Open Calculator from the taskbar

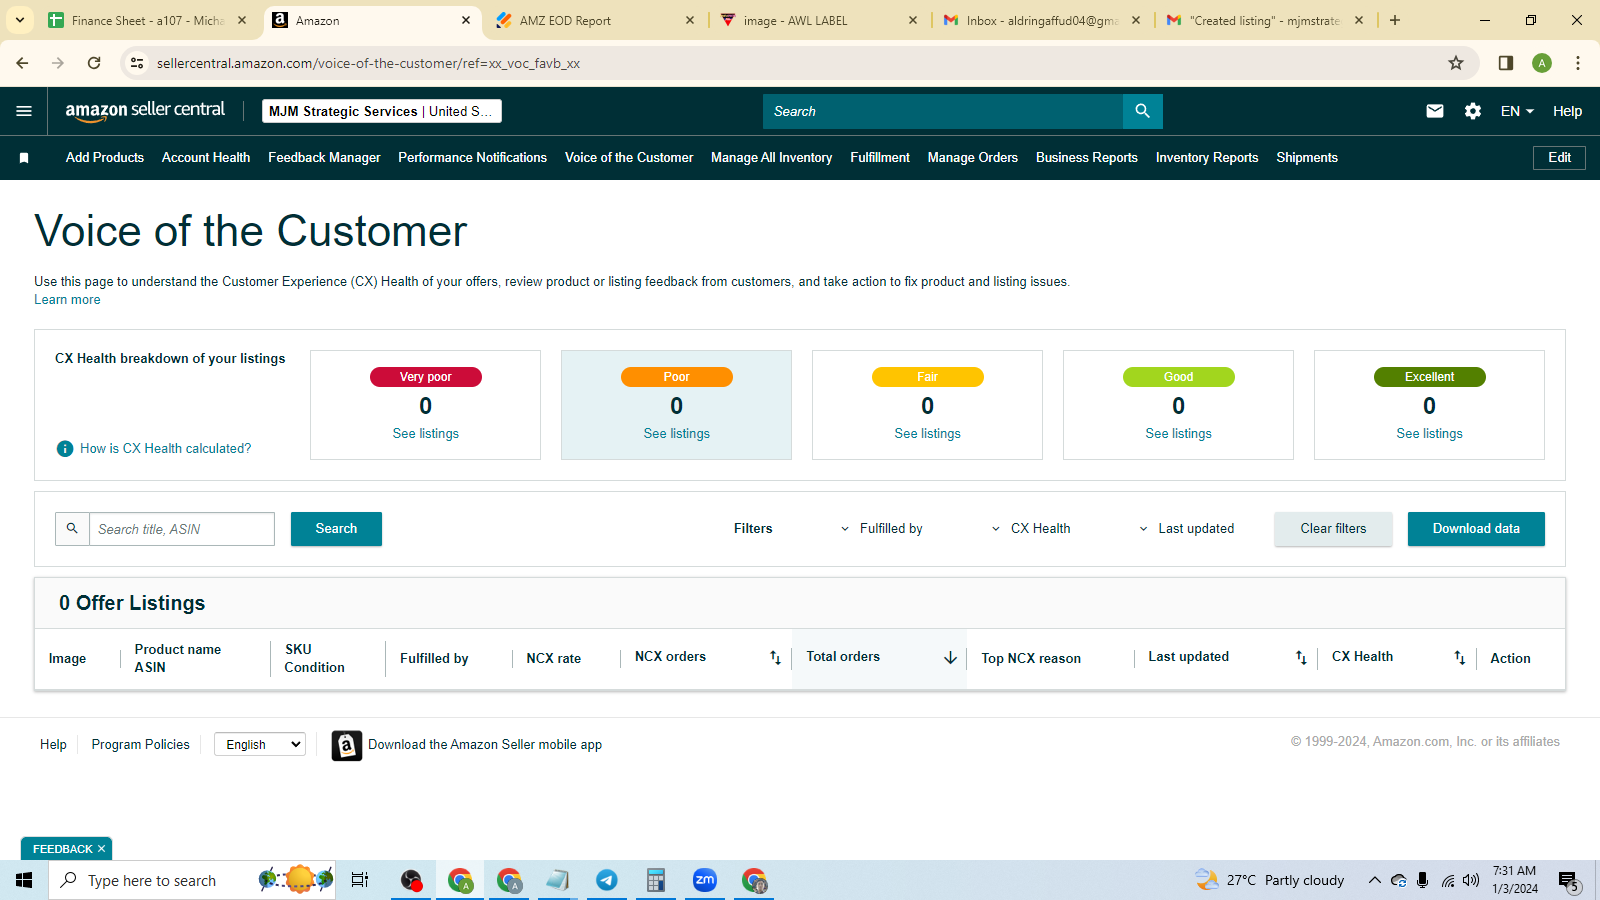656,880
